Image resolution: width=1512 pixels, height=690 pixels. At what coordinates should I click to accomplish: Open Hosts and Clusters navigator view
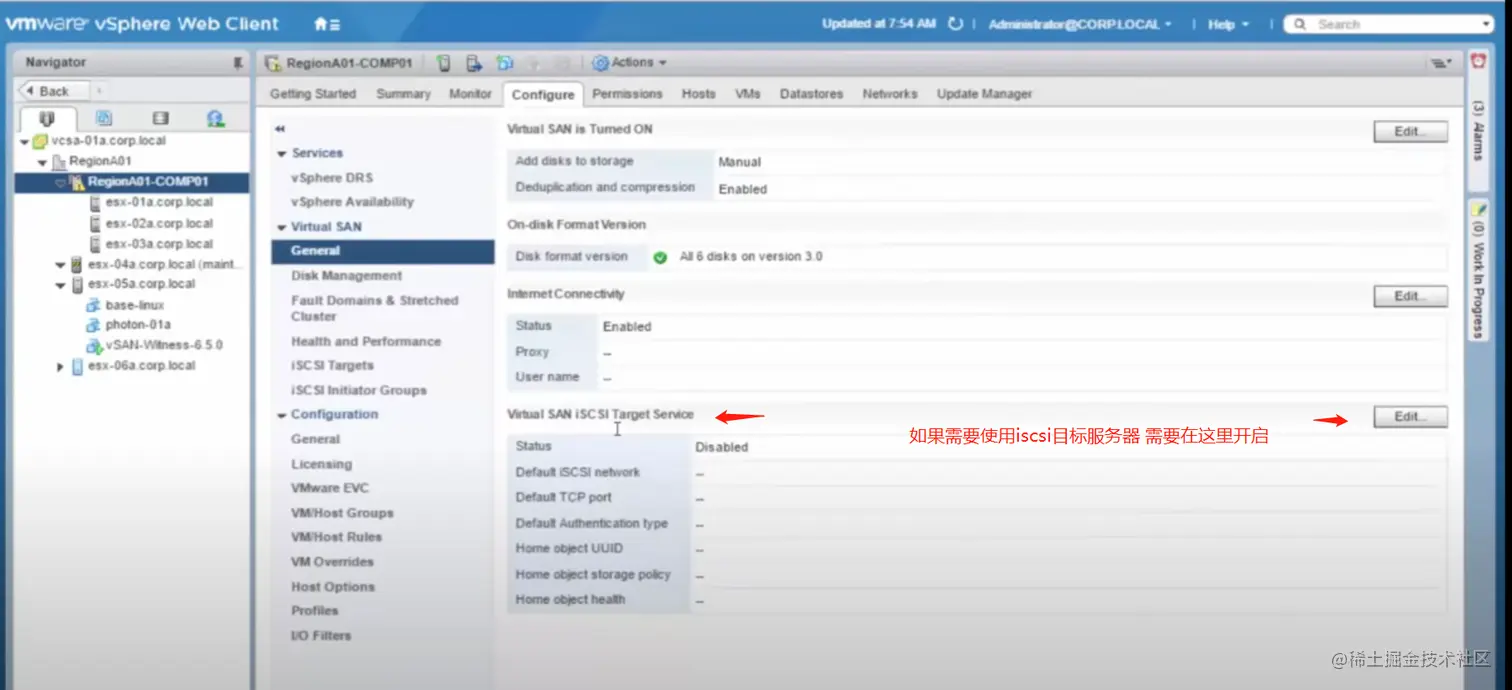[47, 118]
